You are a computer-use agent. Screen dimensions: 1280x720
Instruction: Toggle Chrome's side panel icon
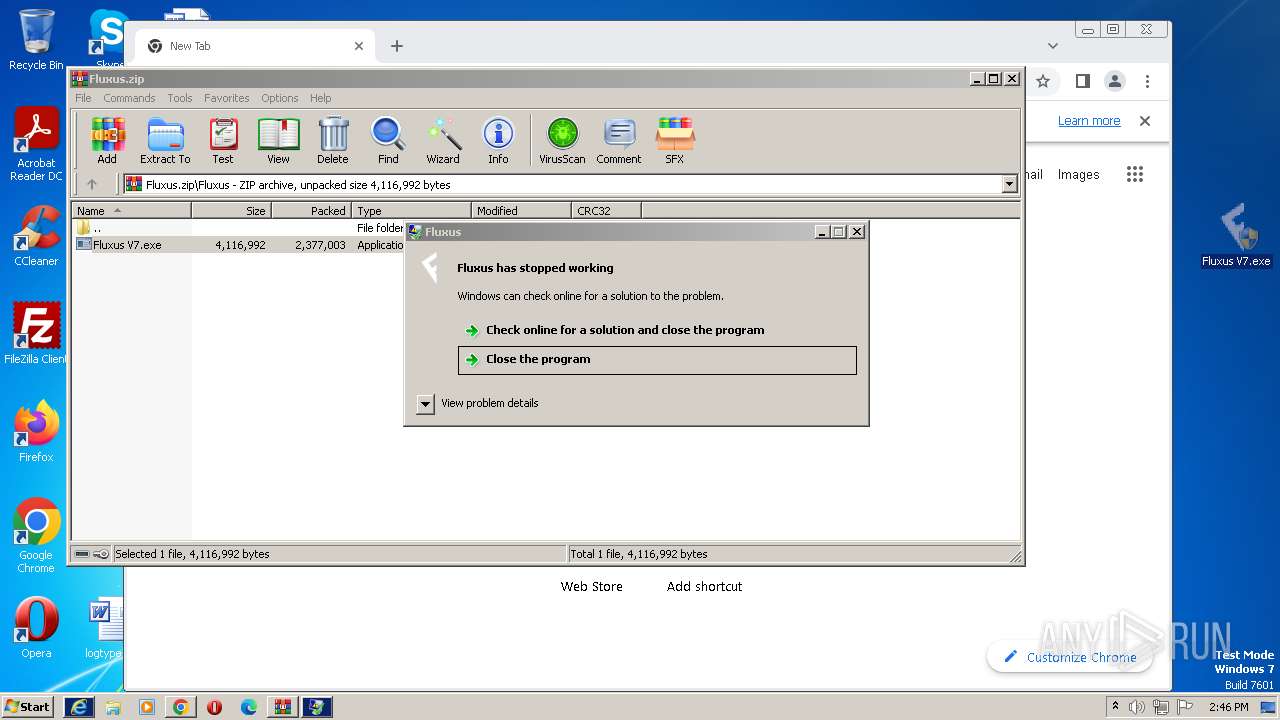[x=1082, y=81]
